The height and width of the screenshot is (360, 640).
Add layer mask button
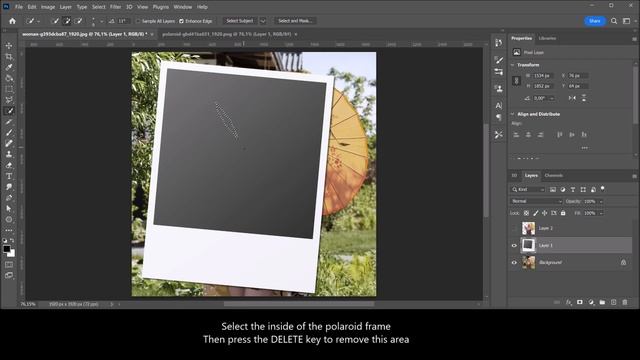(580, 302)
